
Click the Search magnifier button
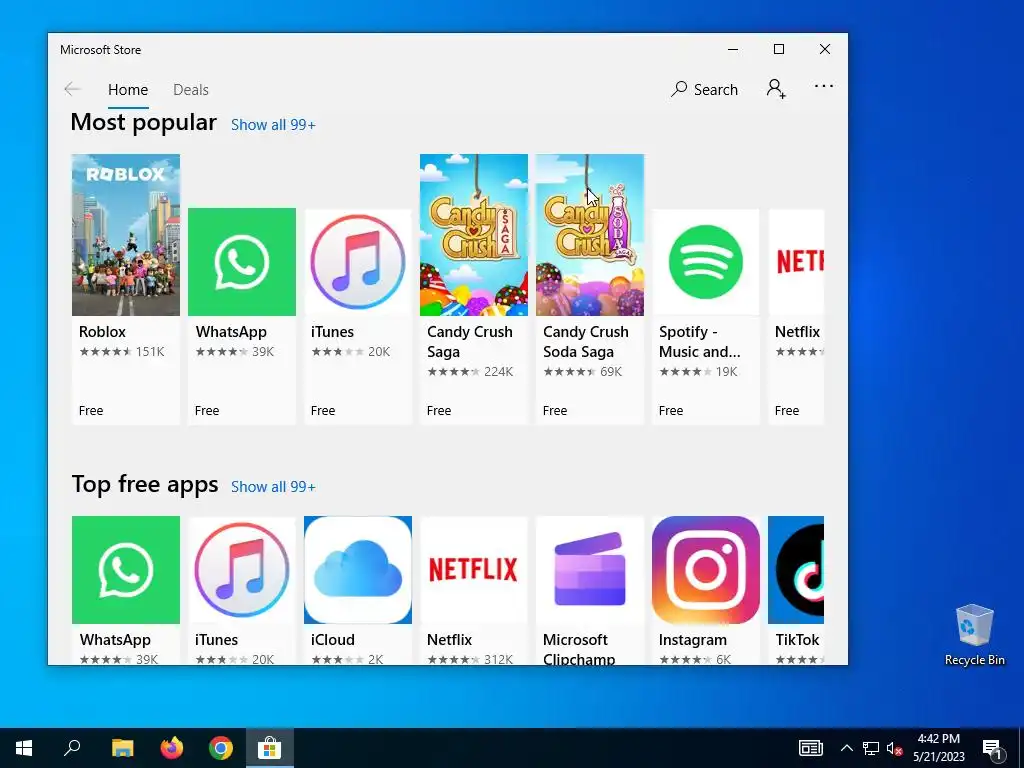(704, 89)
